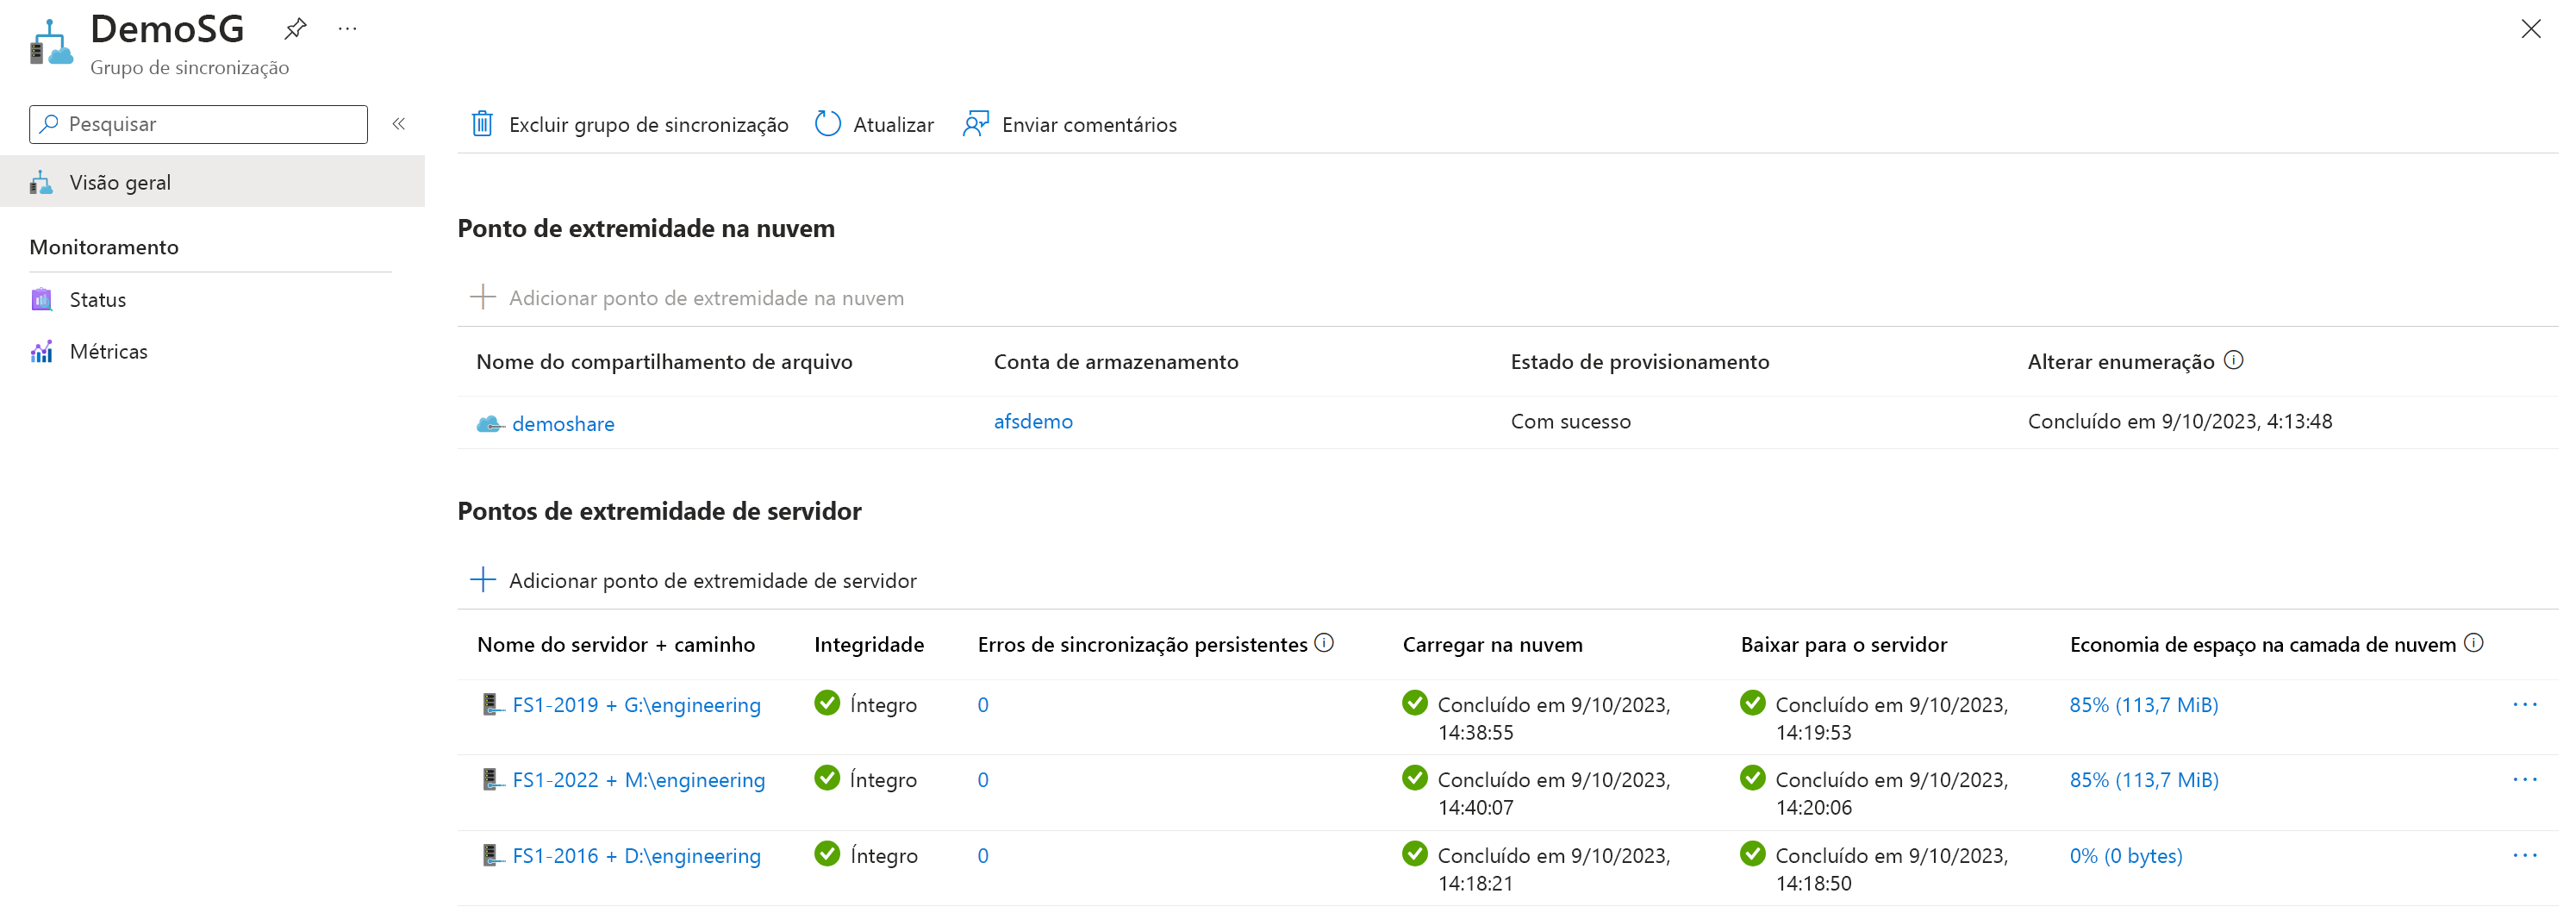Collapse the left navigation menu
Viewport: 2576px width, 919px height.
point(398,124)
